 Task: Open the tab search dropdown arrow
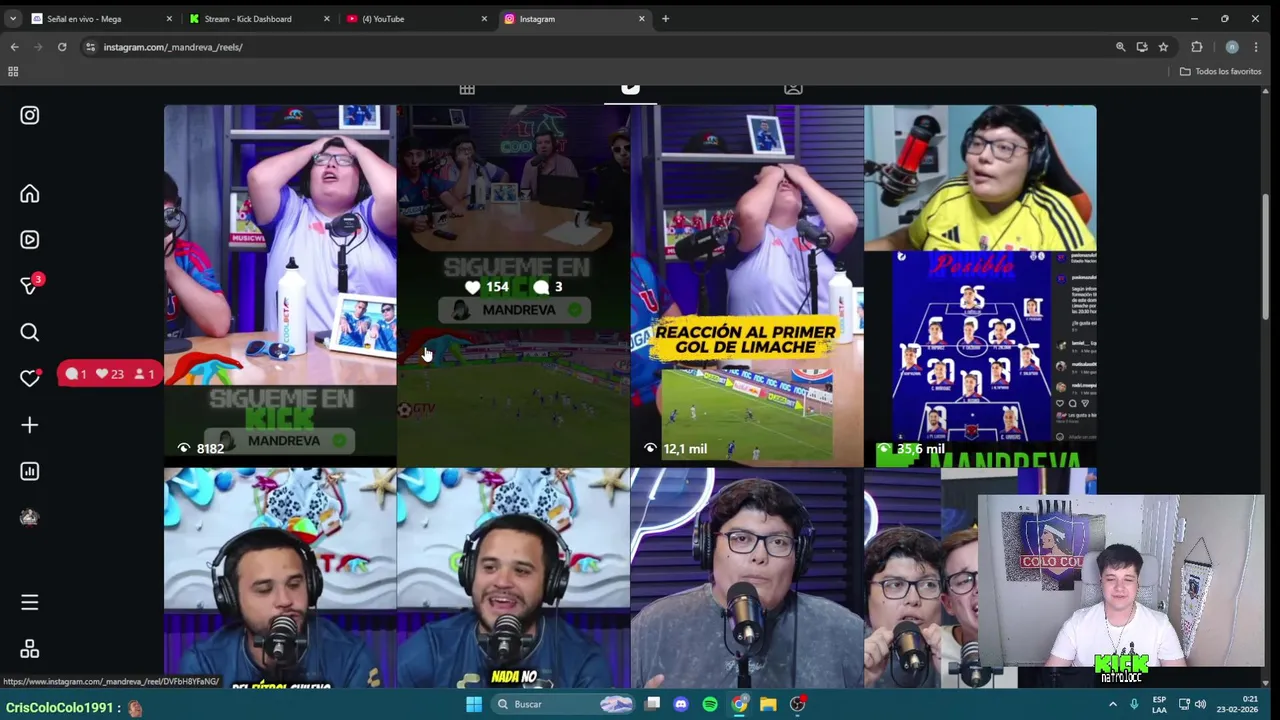(x=12, y=18)
